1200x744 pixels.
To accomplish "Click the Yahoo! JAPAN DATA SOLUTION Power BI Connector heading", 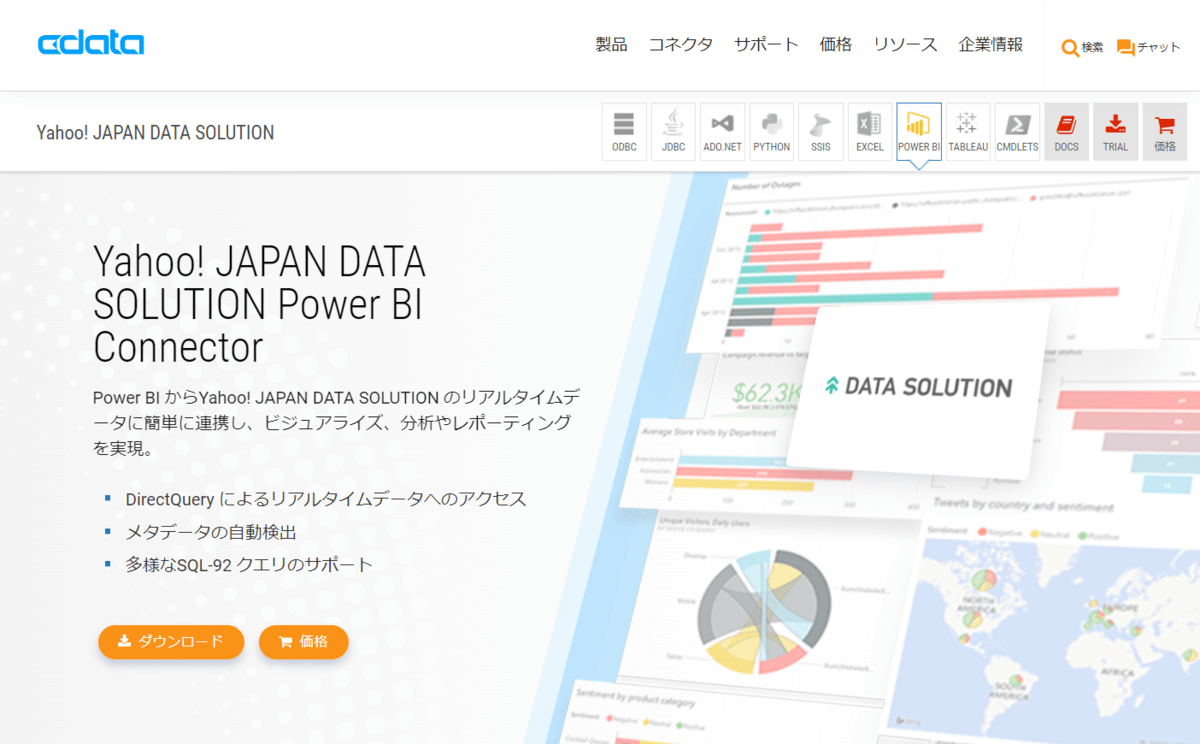I will (260, 304).
